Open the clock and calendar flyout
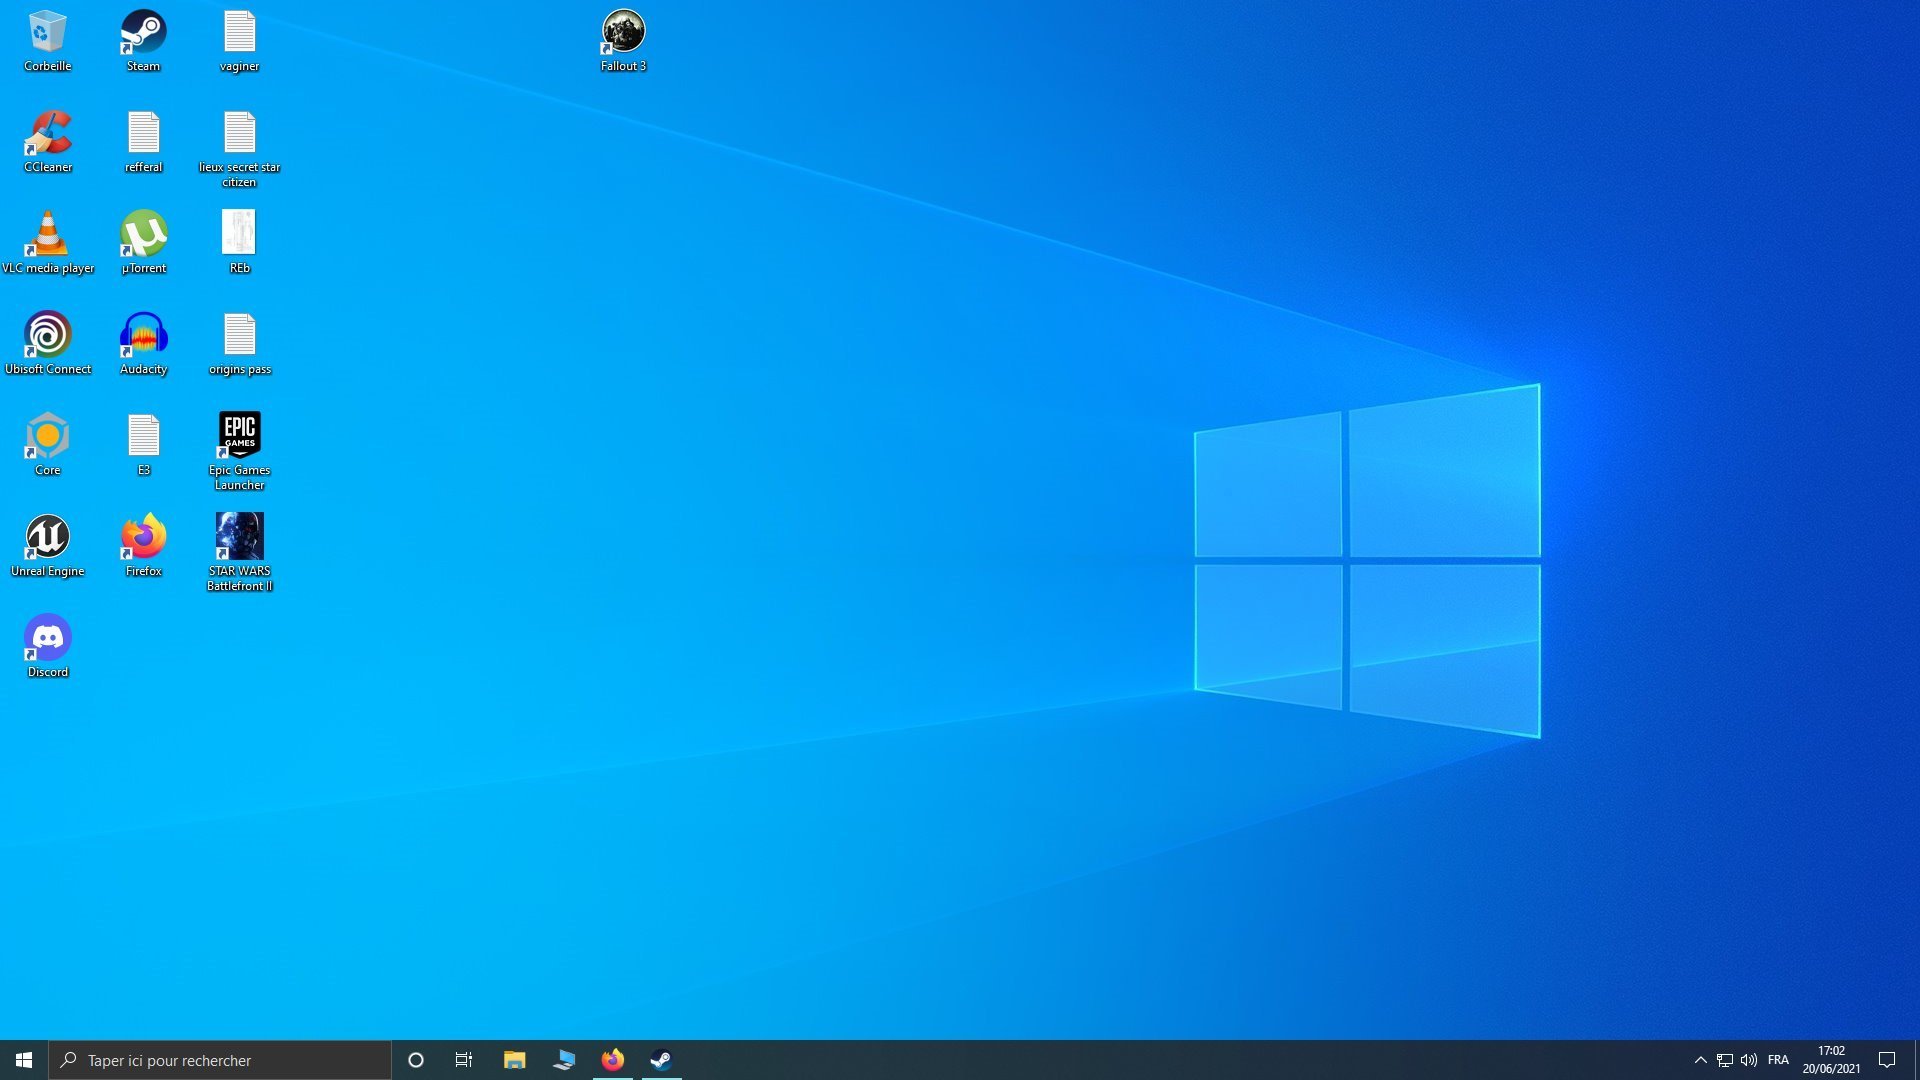 [1832, 1060]
